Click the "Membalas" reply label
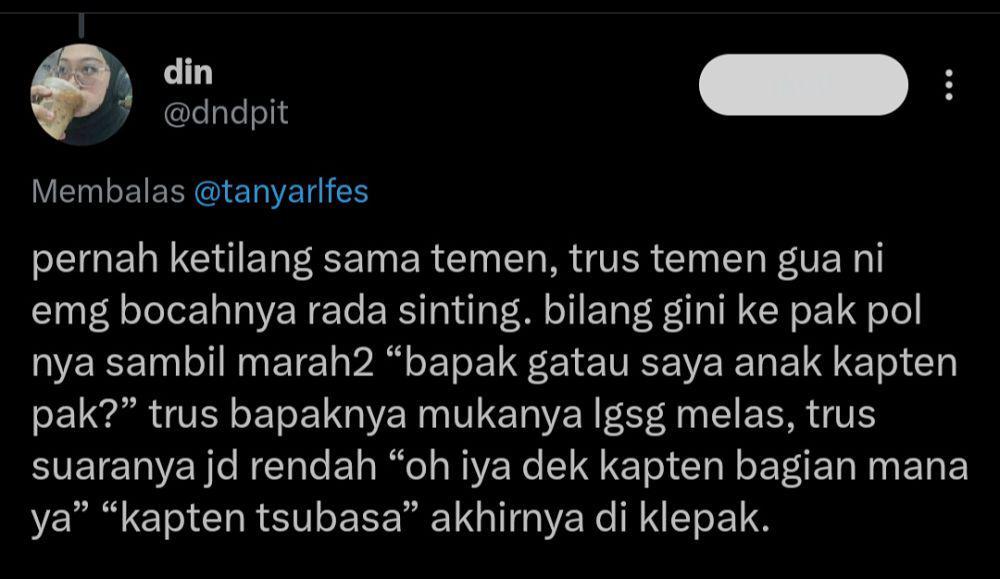 pos(108,191)
